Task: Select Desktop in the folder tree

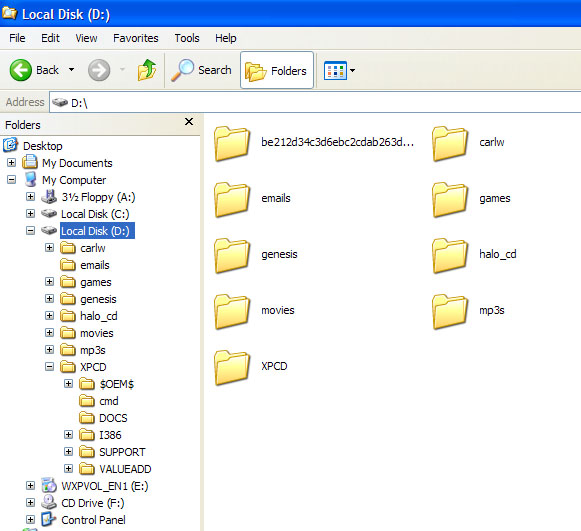Action: coord(43,146)
